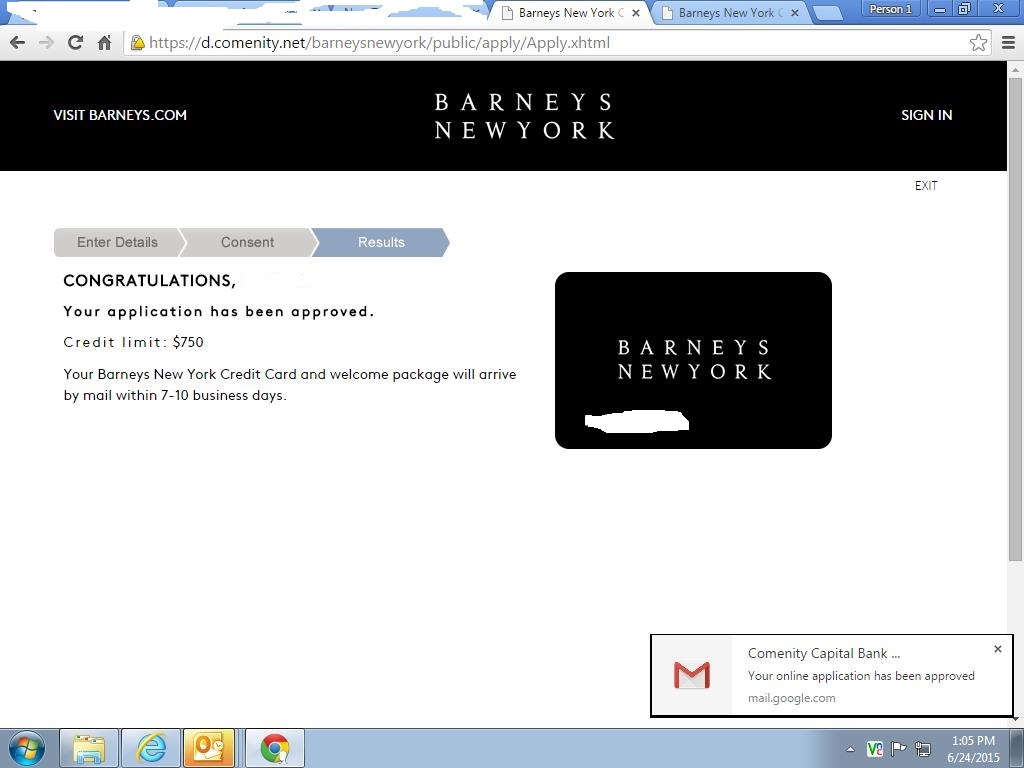
Task: Switch to the second Barneys New York tab
Action: (728, 13)
